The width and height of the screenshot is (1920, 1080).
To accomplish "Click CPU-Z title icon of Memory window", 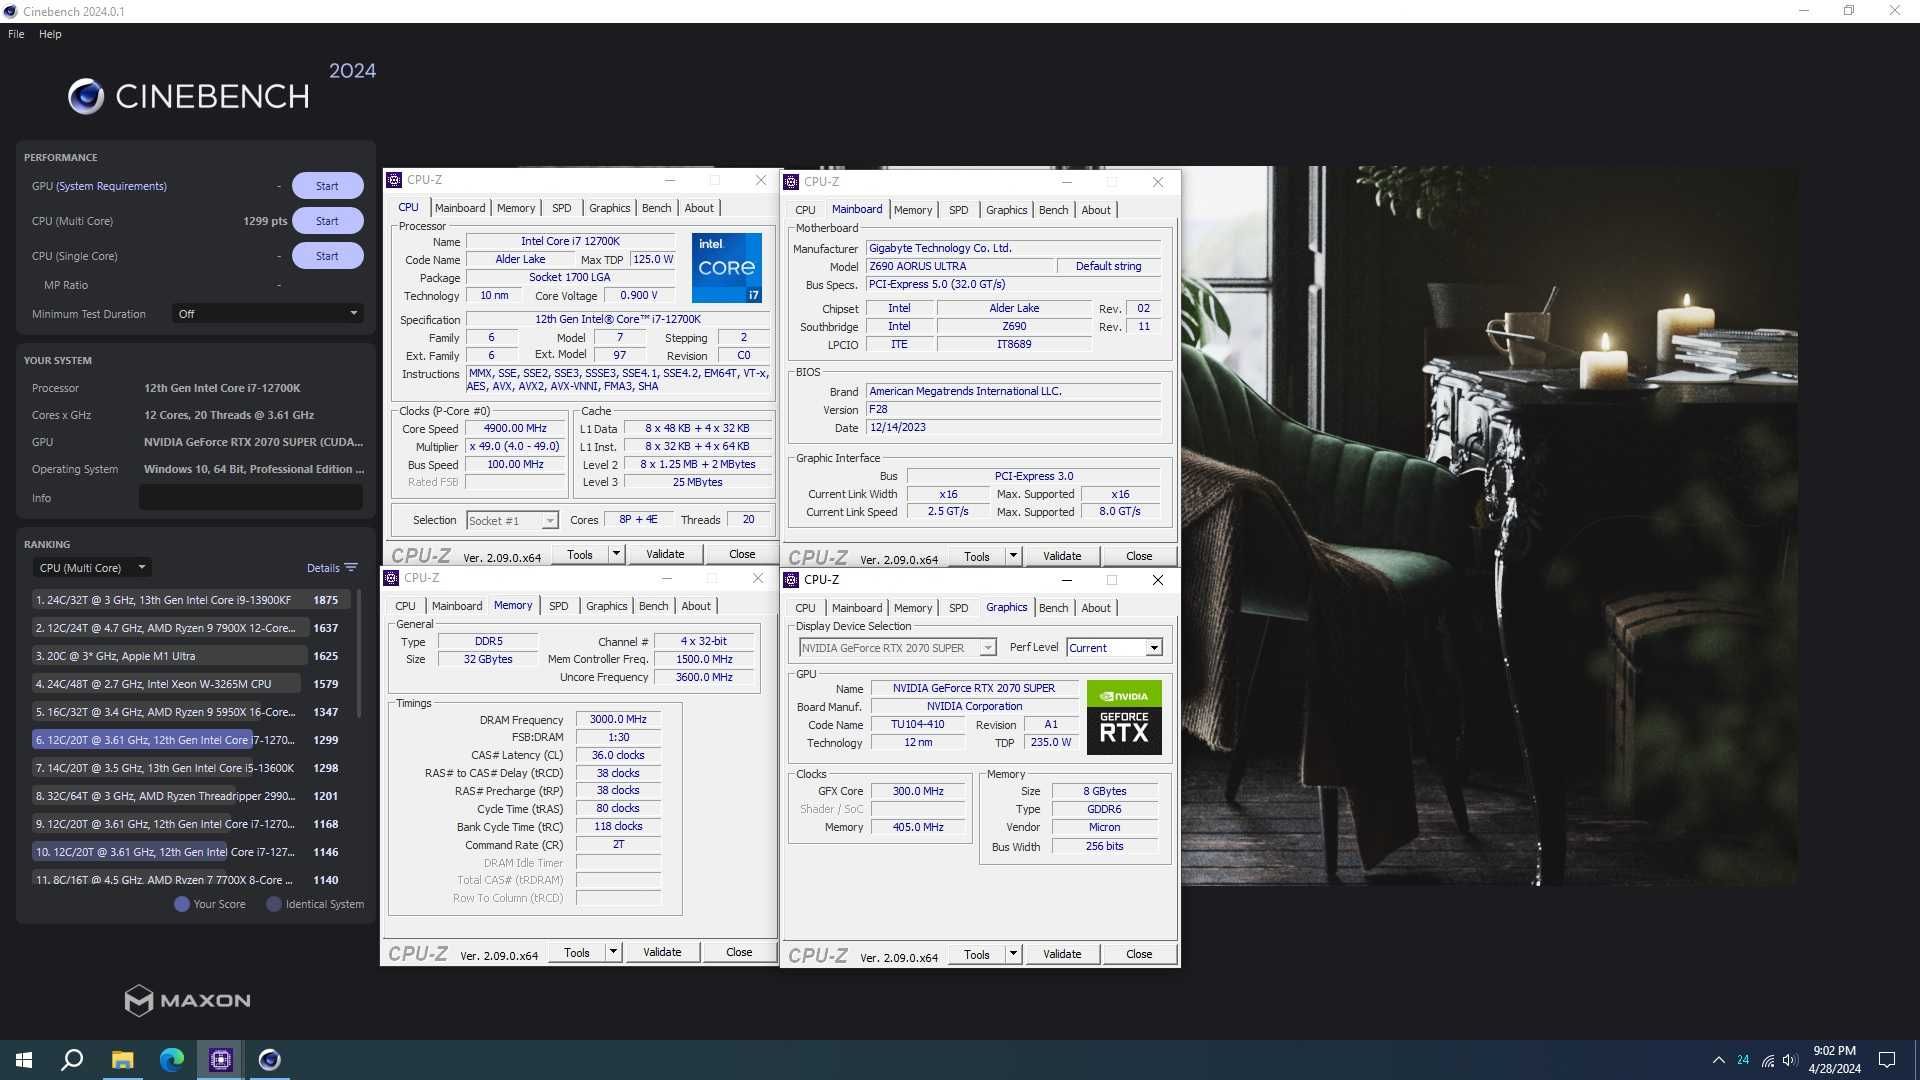I will (391, 578).
